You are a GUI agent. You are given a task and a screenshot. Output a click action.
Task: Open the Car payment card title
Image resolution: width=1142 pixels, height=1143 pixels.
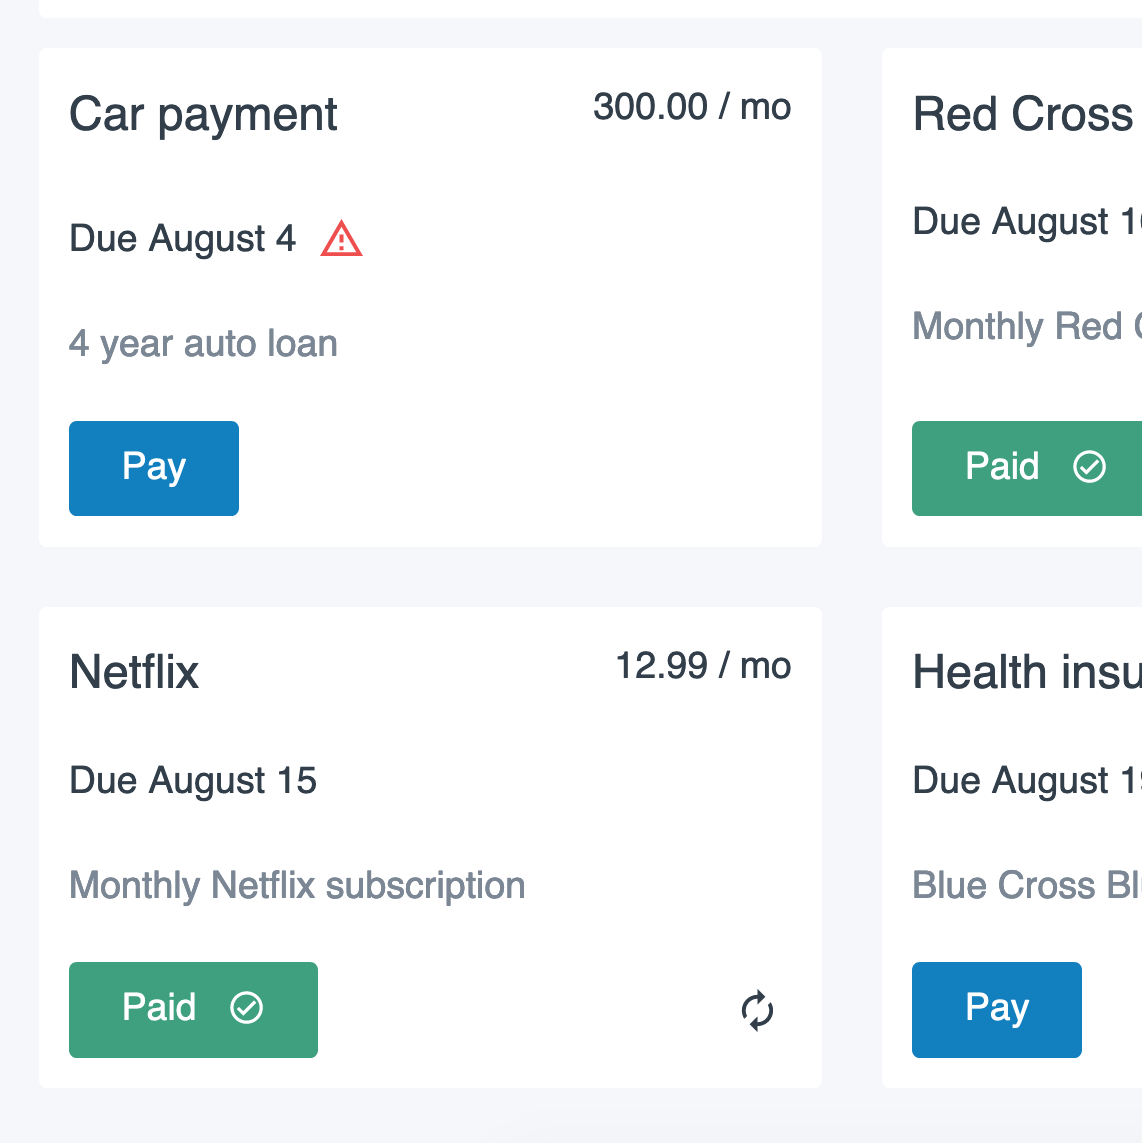pyautogui.click(x=203, y=114)
